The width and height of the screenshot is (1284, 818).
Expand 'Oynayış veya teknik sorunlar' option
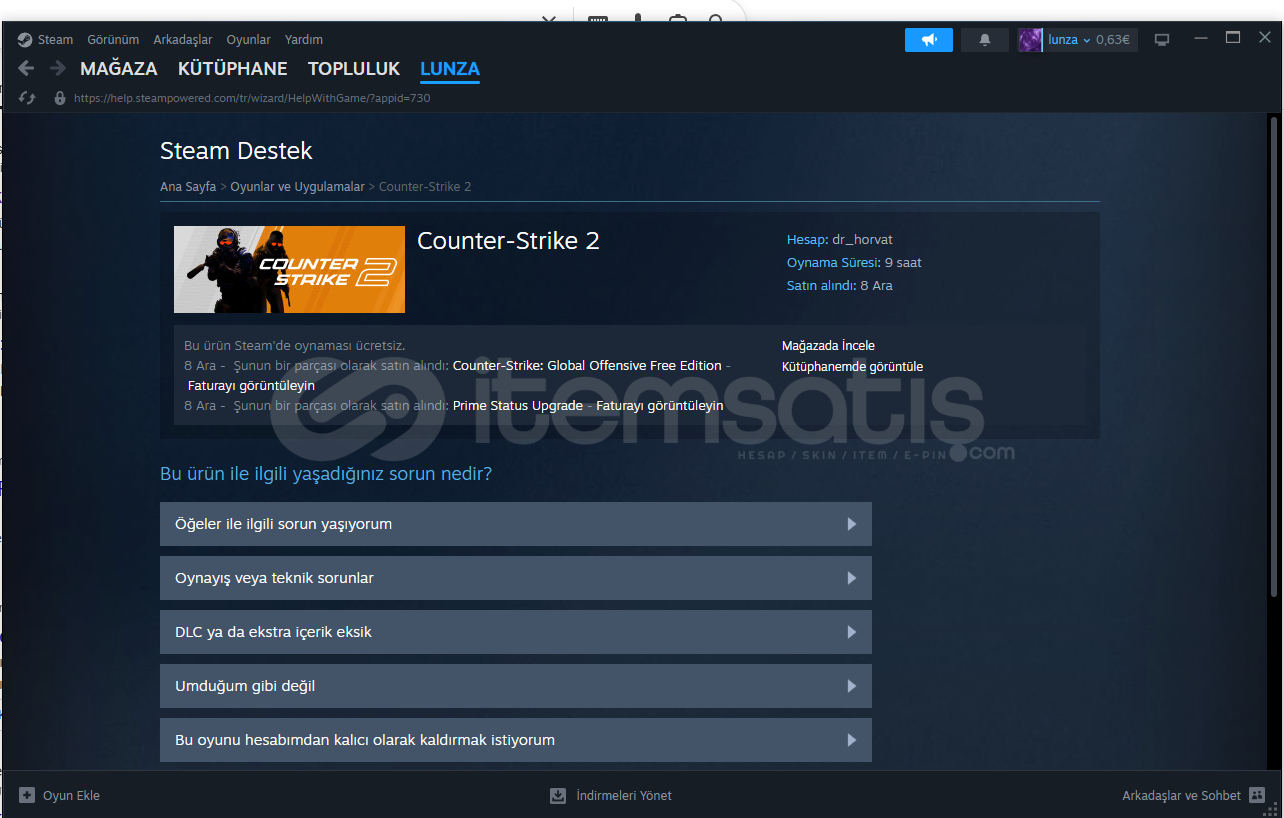click(x=516, y=578)
